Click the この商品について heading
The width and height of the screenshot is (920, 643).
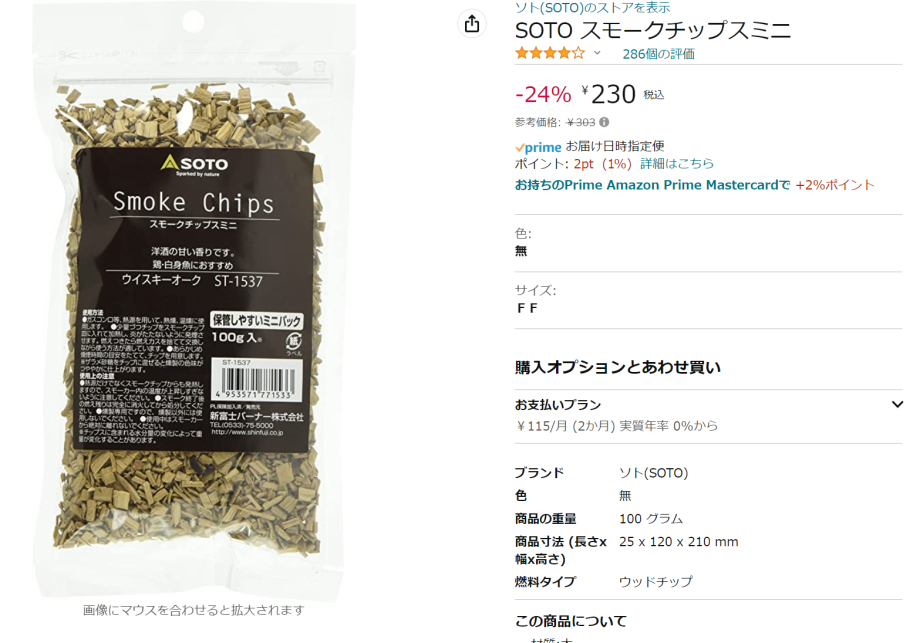click(x=571, y=621)
